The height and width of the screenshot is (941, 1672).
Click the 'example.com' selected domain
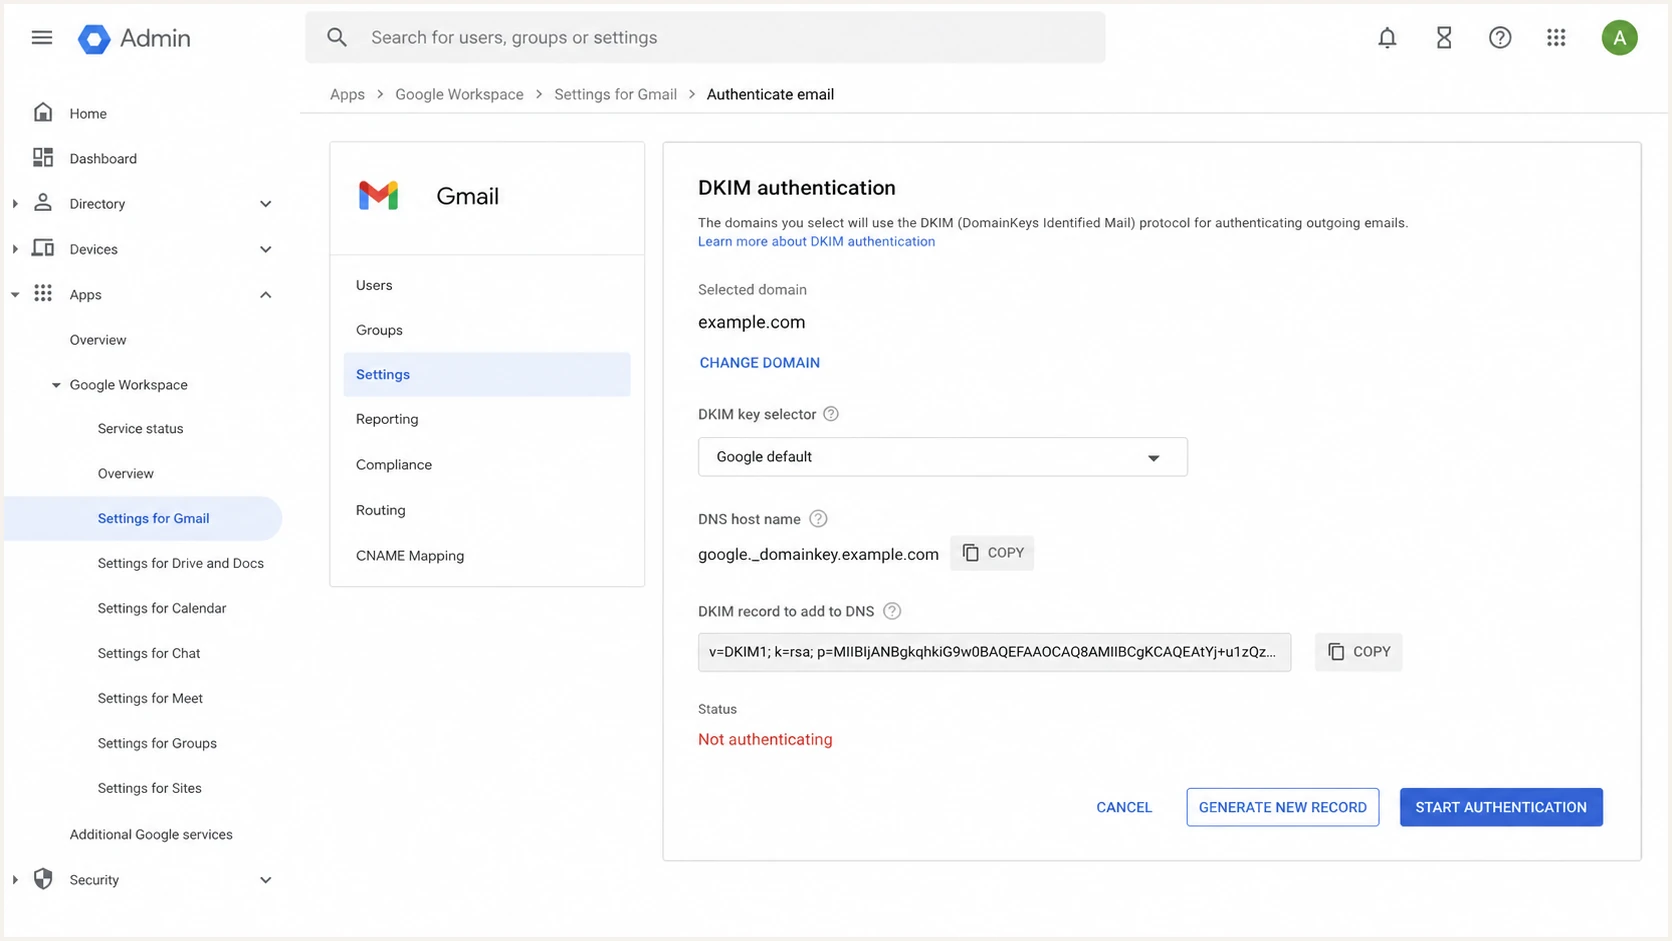tap(751, 322)
